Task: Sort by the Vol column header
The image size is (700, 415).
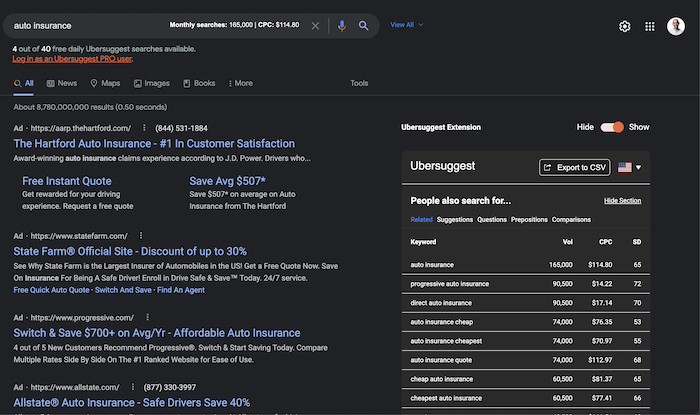Action: 567,242
